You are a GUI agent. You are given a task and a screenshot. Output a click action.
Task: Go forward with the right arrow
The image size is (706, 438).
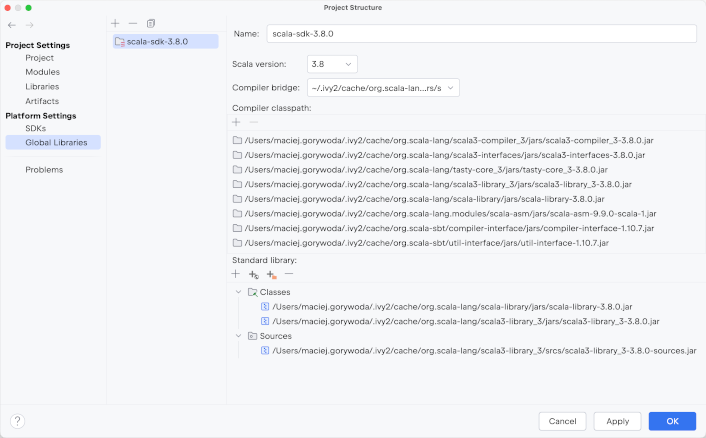[30, 25]
